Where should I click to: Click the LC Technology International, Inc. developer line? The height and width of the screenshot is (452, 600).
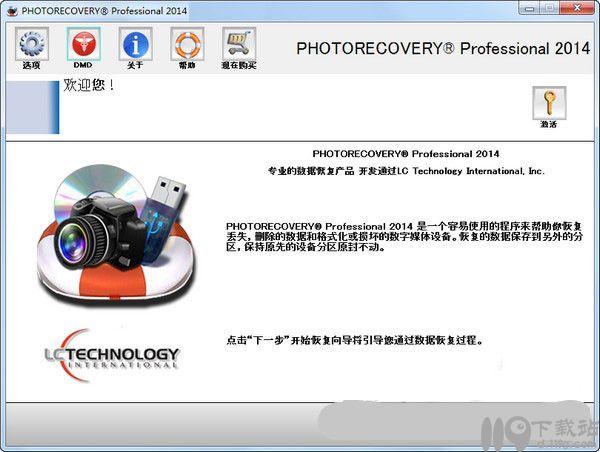point(406,171)
